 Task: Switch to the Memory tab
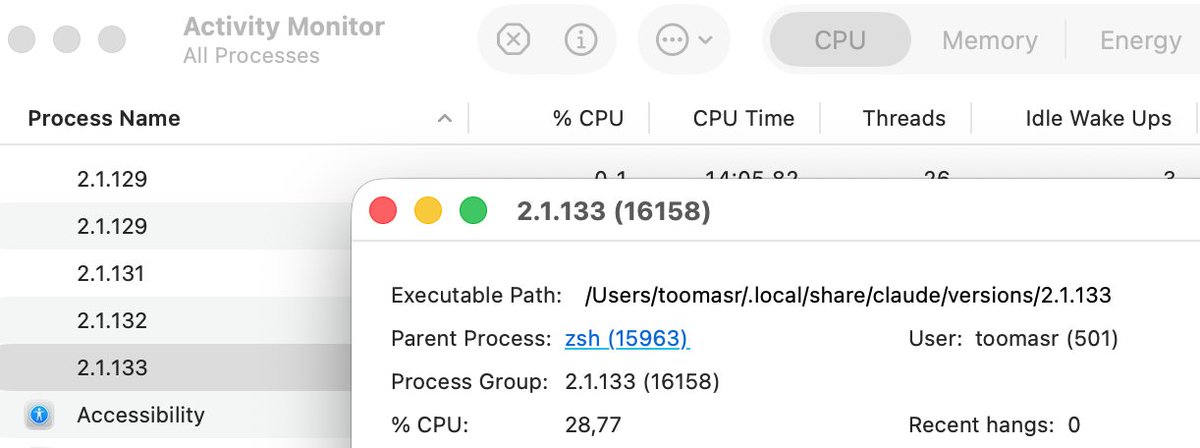tap(989, 40)
